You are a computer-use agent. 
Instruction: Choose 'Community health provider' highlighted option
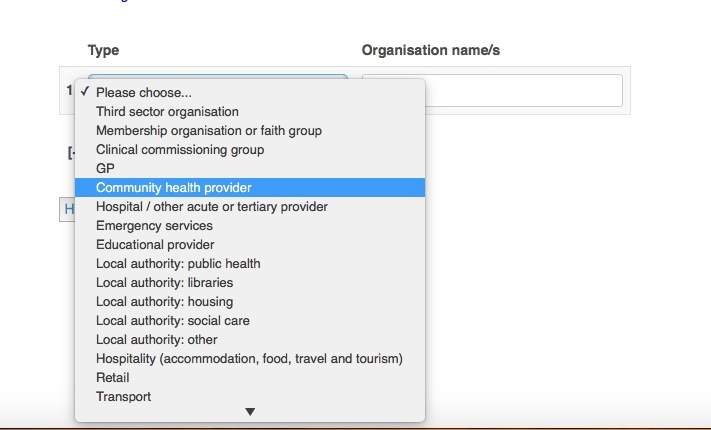pyautogui.click(x=174, y=188)
